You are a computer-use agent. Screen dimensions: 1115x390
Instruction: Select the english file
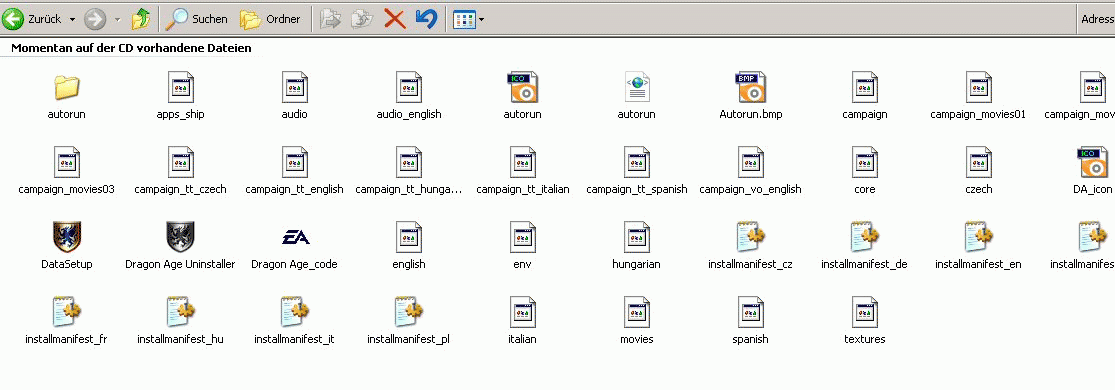click(x=409, y=246)
